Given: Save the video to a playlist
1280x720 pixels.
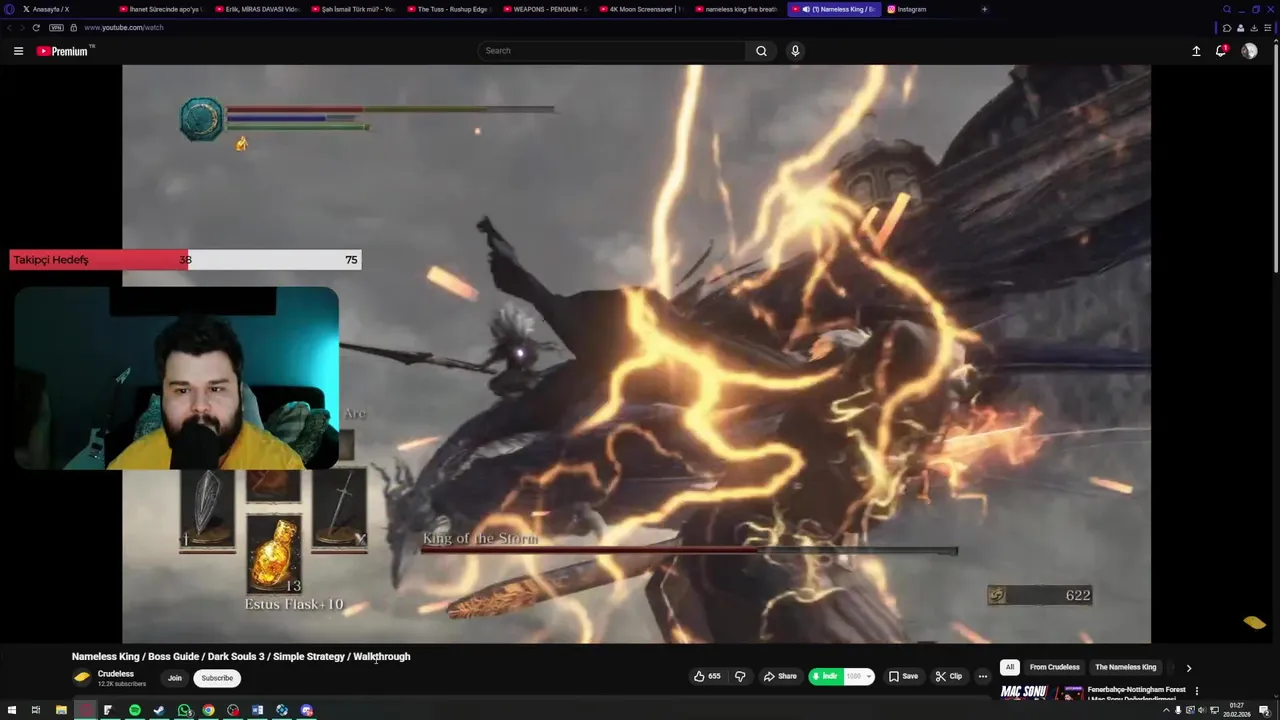Looking at the screenshot, I should pos(903,677).
